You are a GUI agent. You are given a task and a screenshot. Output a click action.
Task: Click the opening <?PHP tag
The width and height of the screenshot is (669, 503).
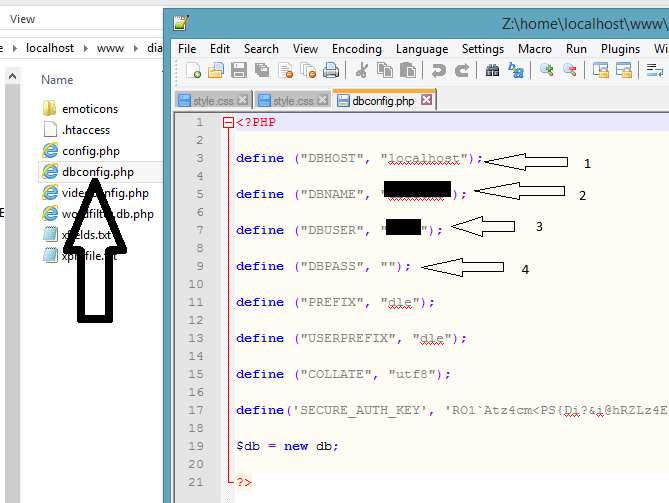[x=256, y=122]
